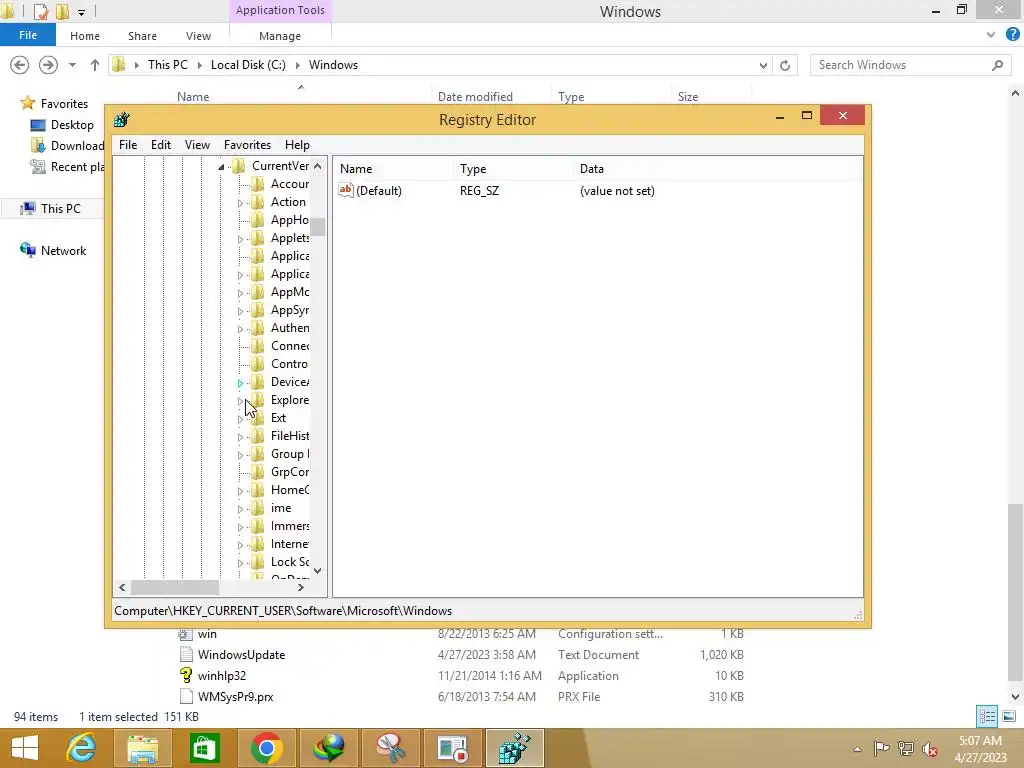This screenshot has height=768, width=1024.
Task: Select the HomeG folder icon in tree
Action: tap(258, 490)
